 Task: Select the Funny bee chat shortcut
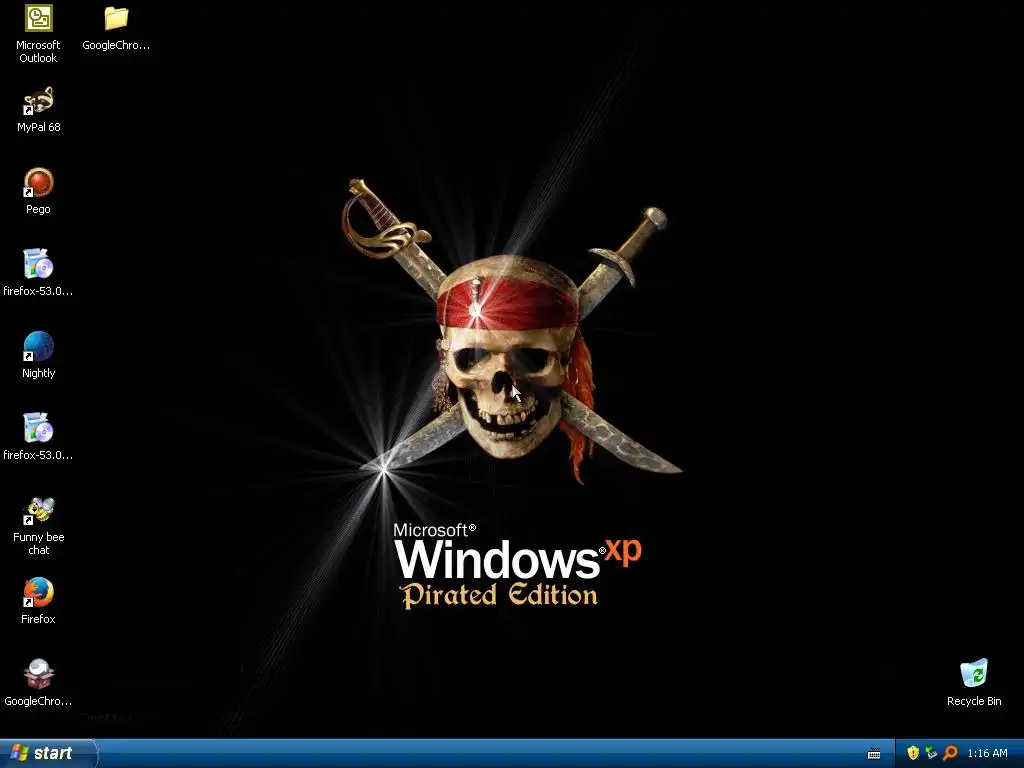[38, 510]
